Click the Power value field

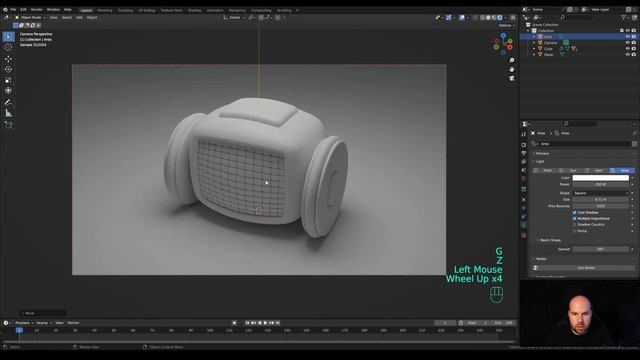pos(600,184)
